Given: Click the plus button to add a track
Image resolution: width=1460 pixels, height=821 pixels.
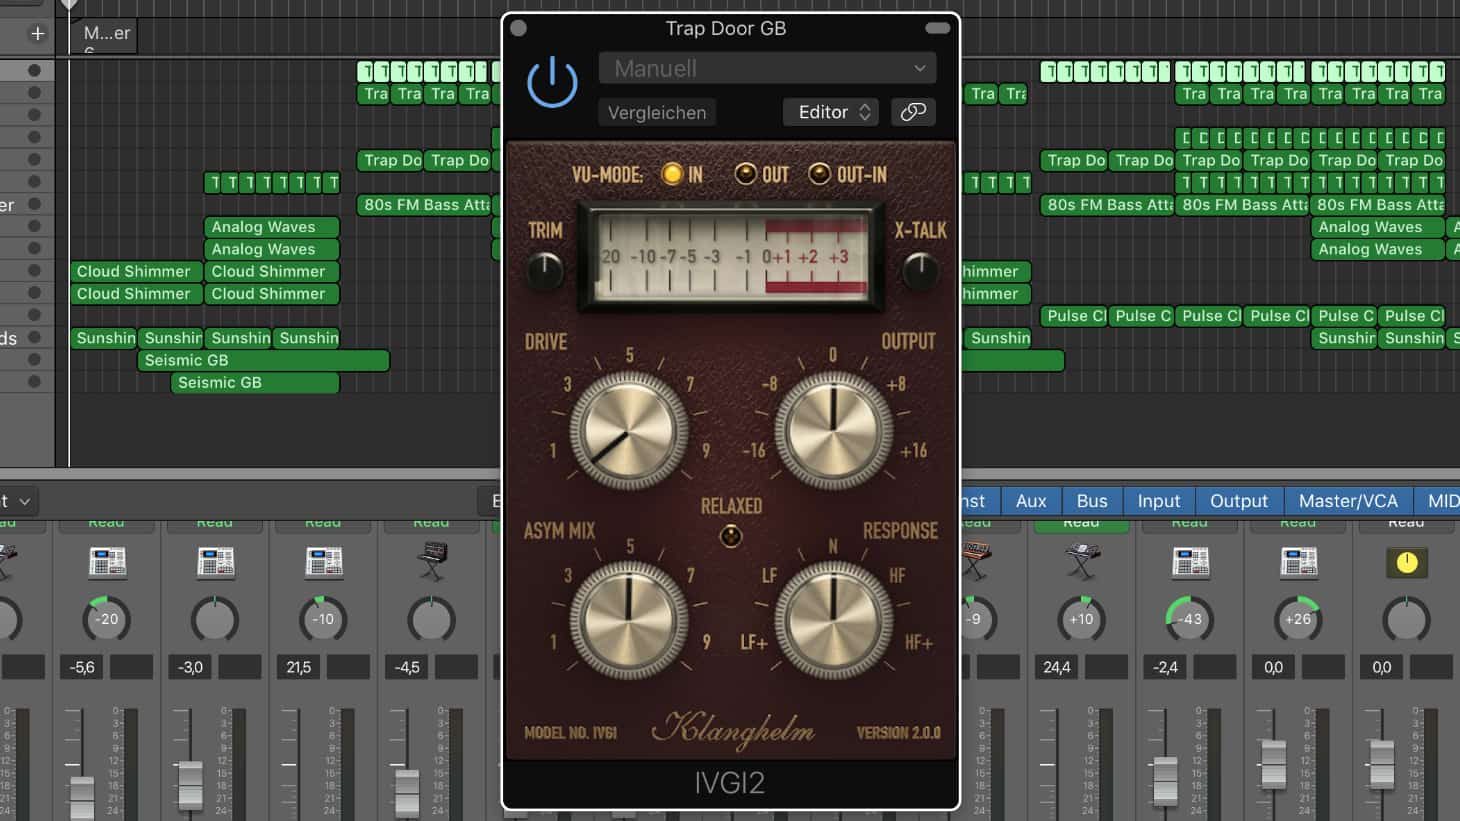Looking at the screenshot, I should point(37,32).
